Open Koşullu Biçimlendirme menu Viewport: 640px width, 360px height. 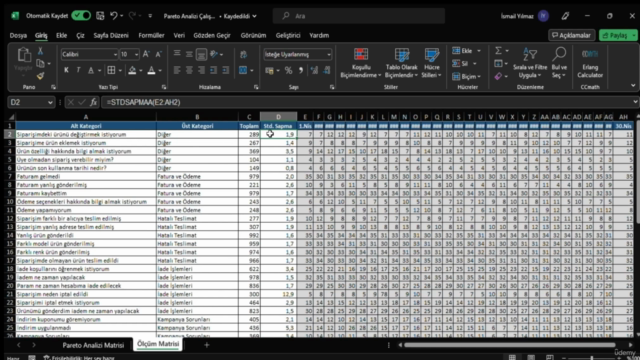coord(361,63)
